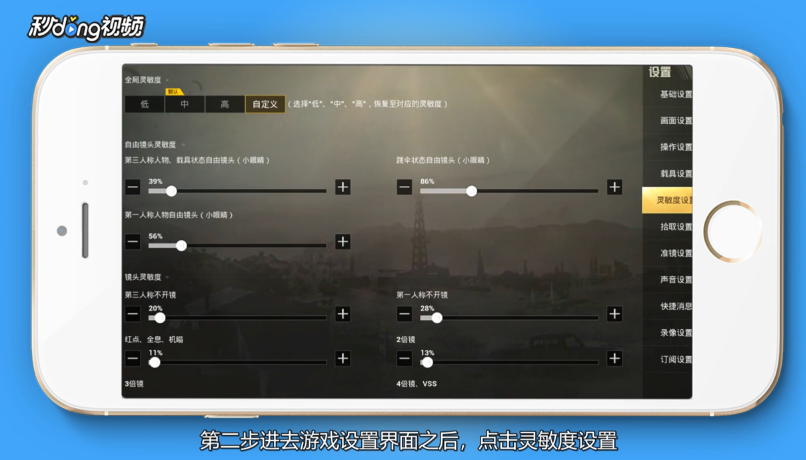Click the 28% first-person no-scope slider

coord(509,318)
